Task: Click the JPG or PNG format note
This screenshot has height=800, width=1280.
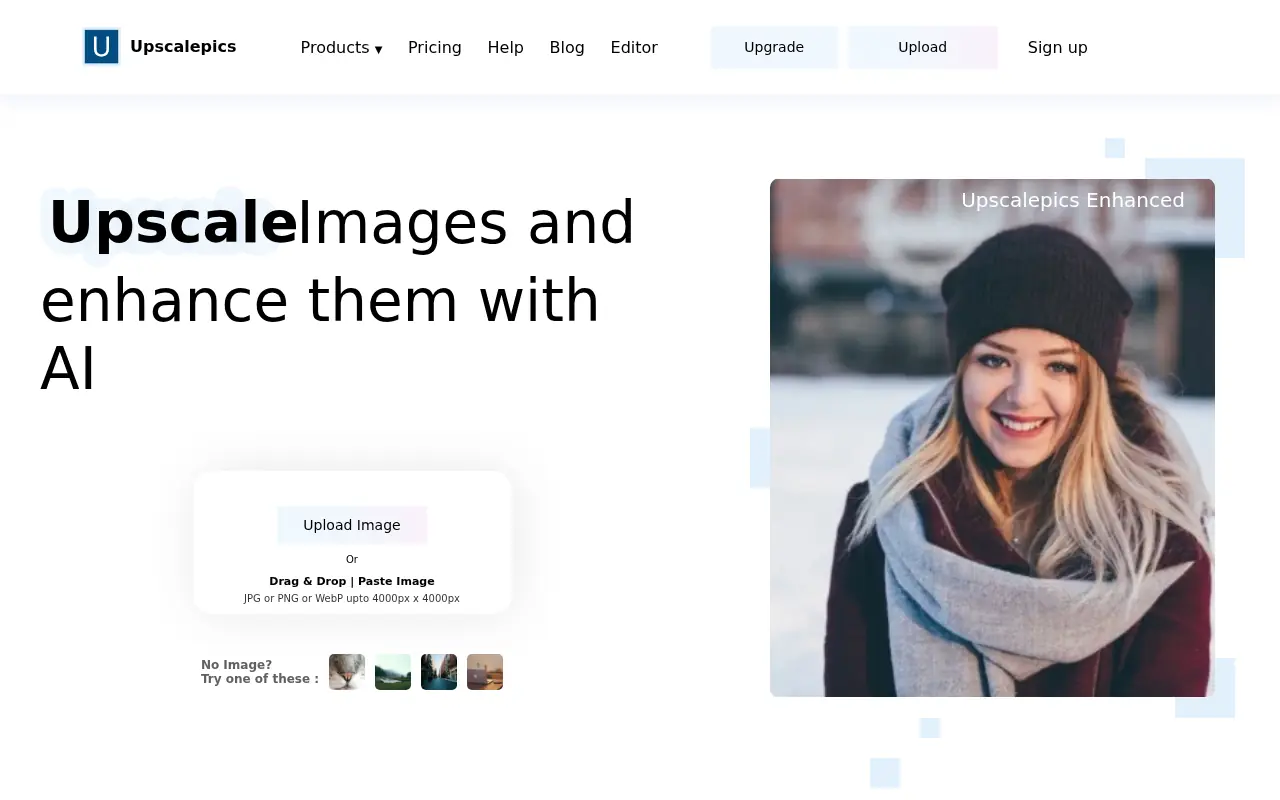Action: 352,598
